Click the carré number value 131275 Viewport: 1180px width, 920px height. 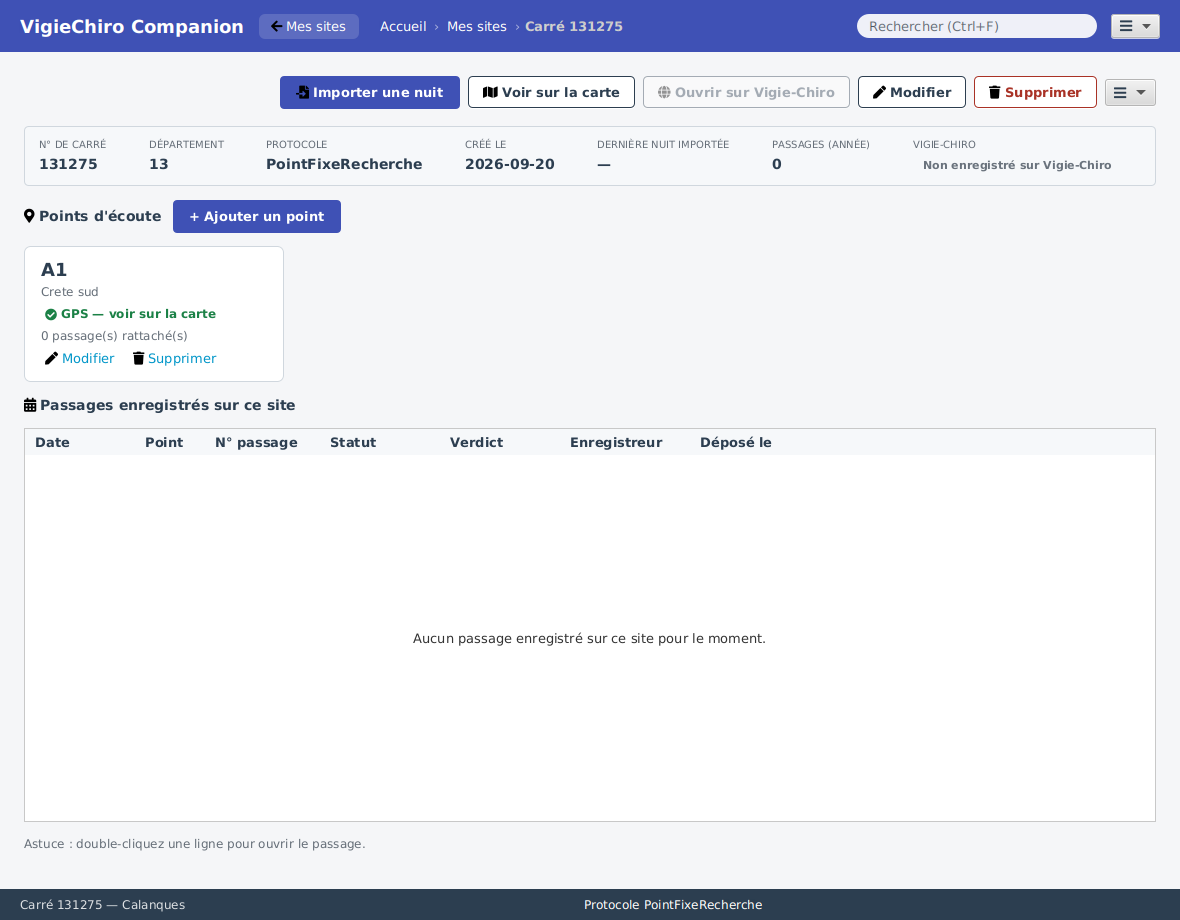68,165
